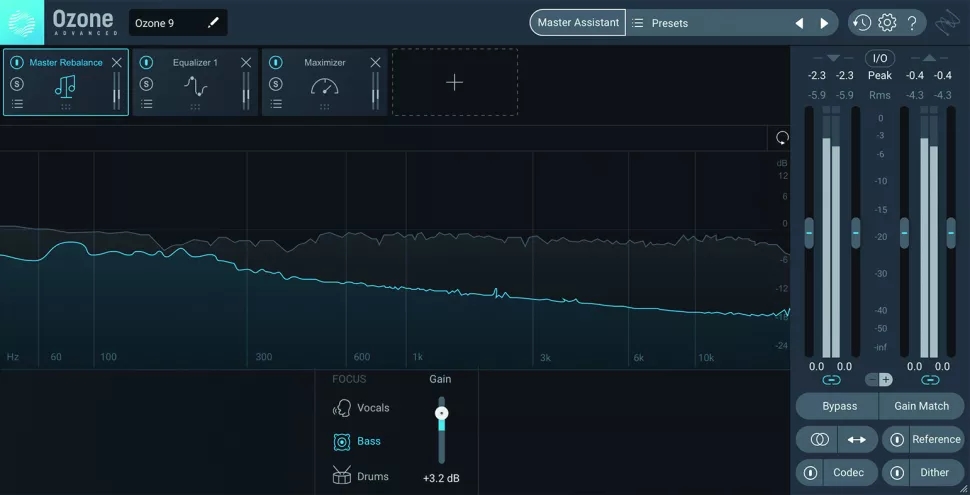Screen dimensions: 970x495
Task: Click the Bass Gain slider handle
Action: (441, 413)
